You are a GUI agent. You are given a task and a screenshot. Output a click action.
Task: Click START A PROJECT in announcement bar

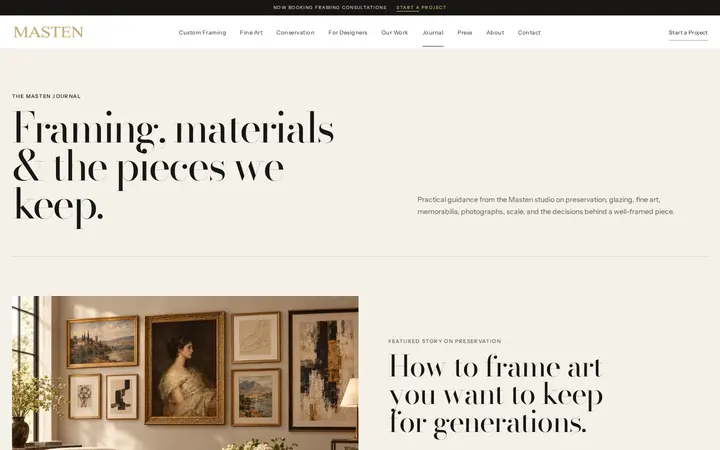421,7
